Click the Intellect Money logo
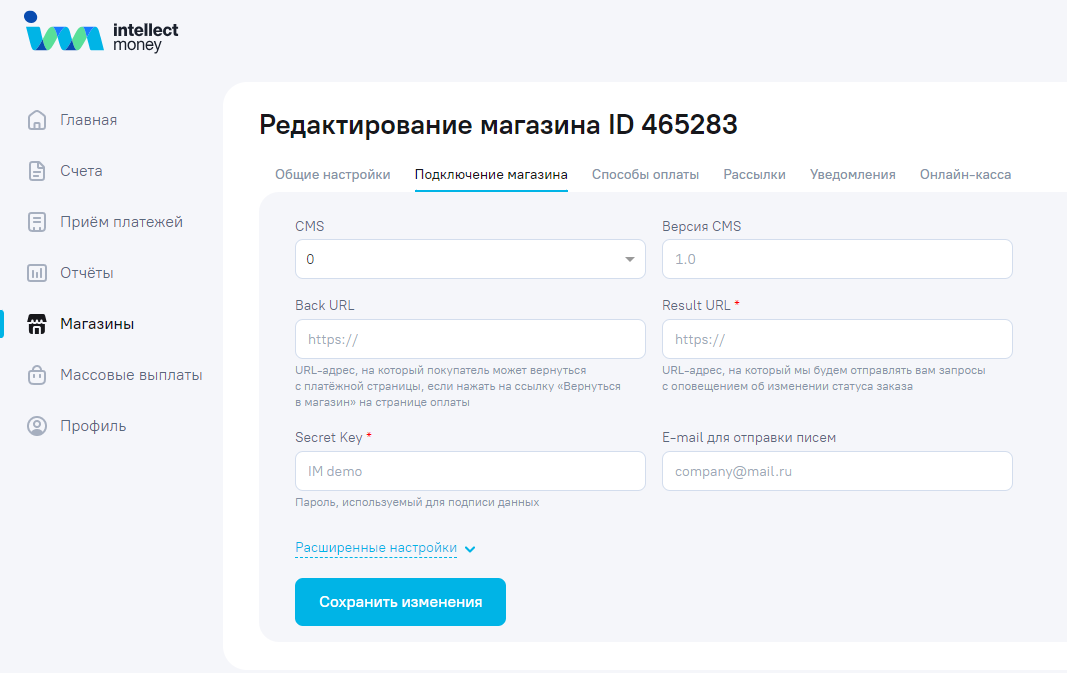The height and width of the screenshot is (673, 1067). [x=101, y=36]
